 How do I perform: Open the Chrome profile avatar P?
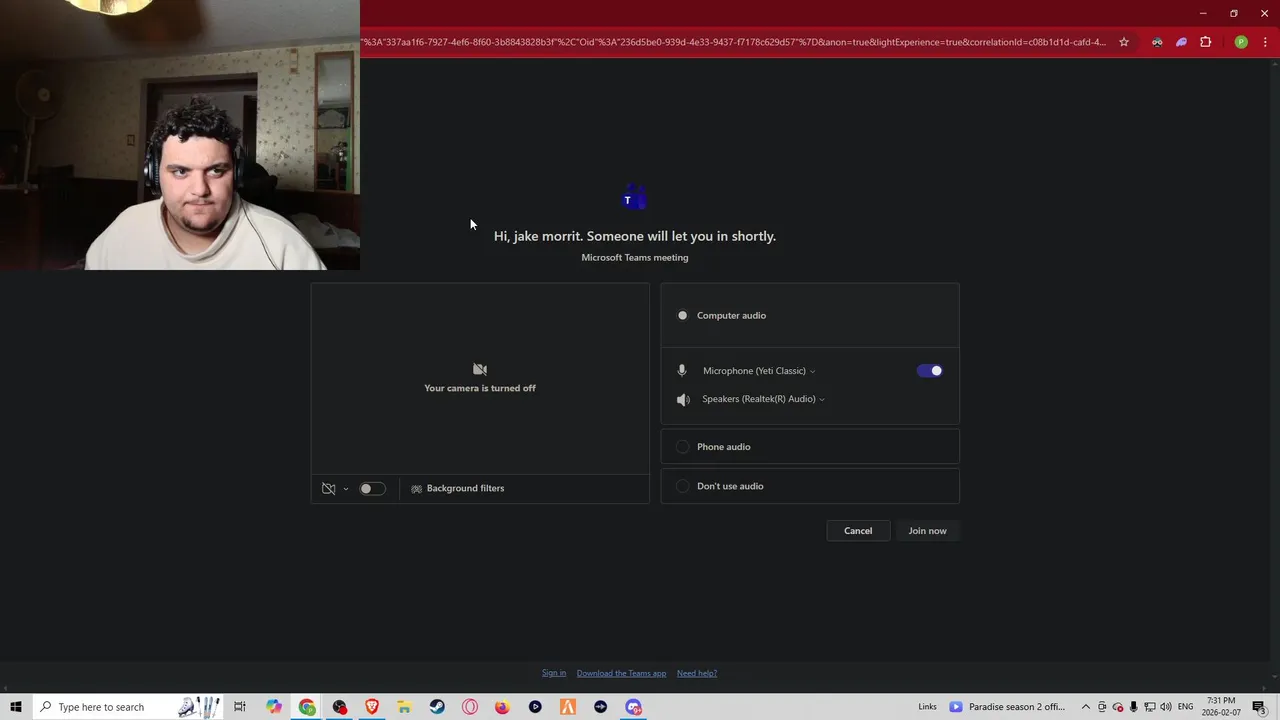(1241, 42)
